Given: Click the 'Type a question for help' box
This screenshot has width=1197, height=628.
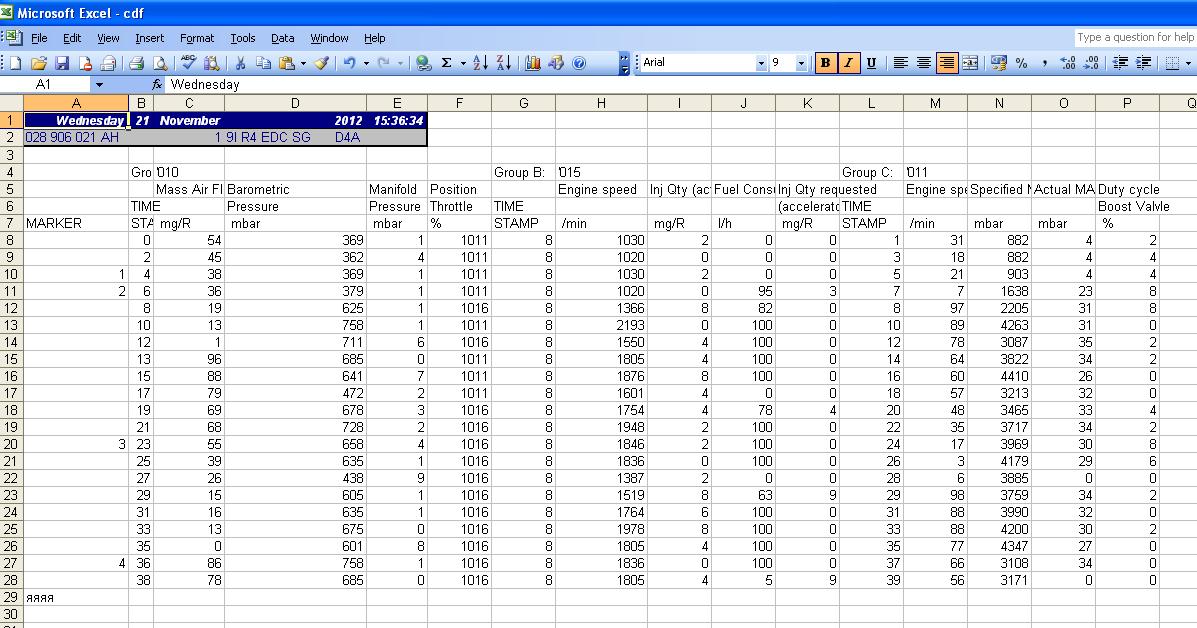Looking at the screenshot, I should [x=1134, y=37].
